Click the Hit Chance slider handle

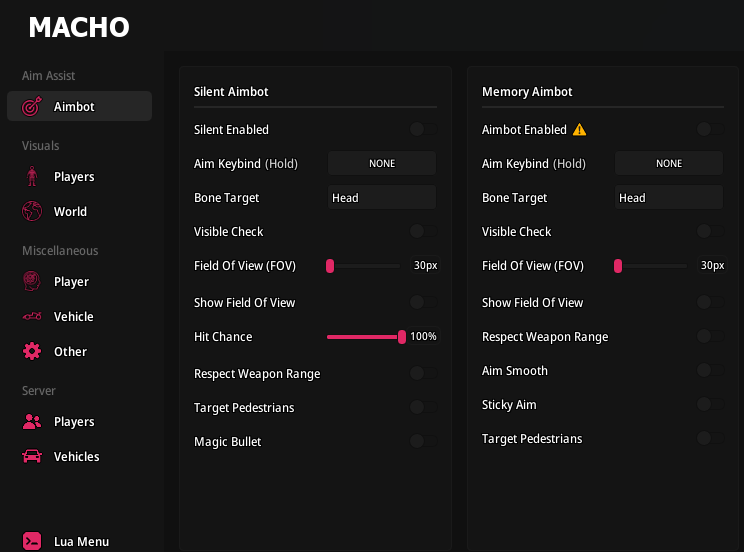tap(402, 337)
